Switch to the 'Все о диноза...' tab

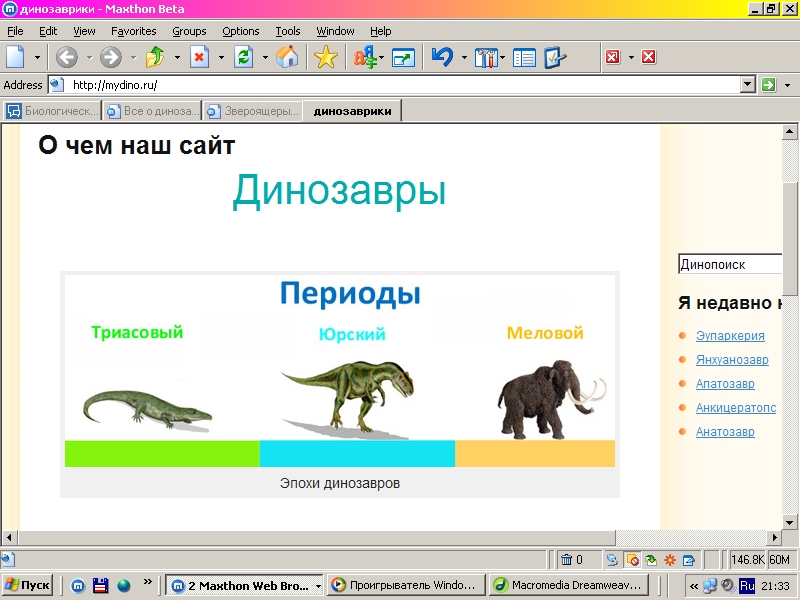[x=153, y=111]
